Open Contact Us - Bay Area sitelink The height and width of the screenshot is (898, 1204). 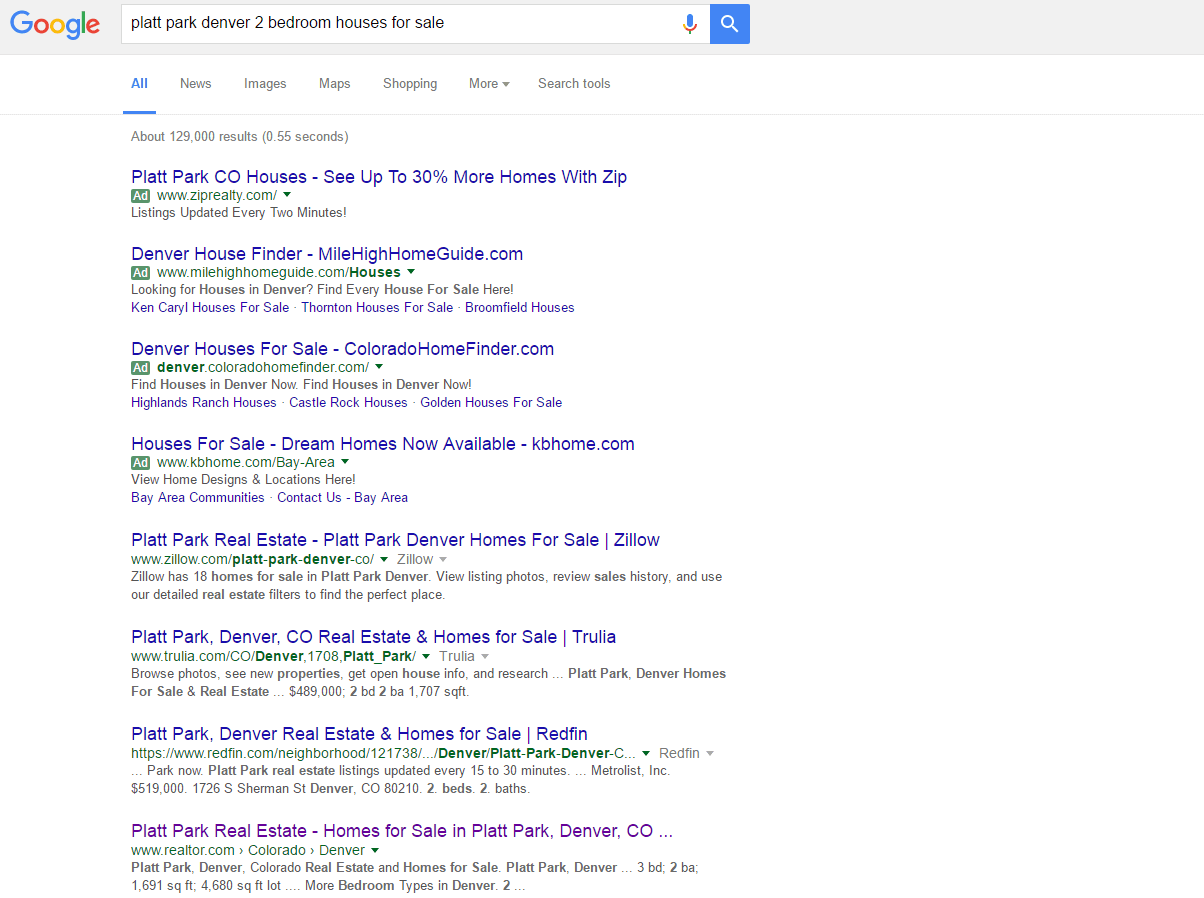(x=342, y=498)
